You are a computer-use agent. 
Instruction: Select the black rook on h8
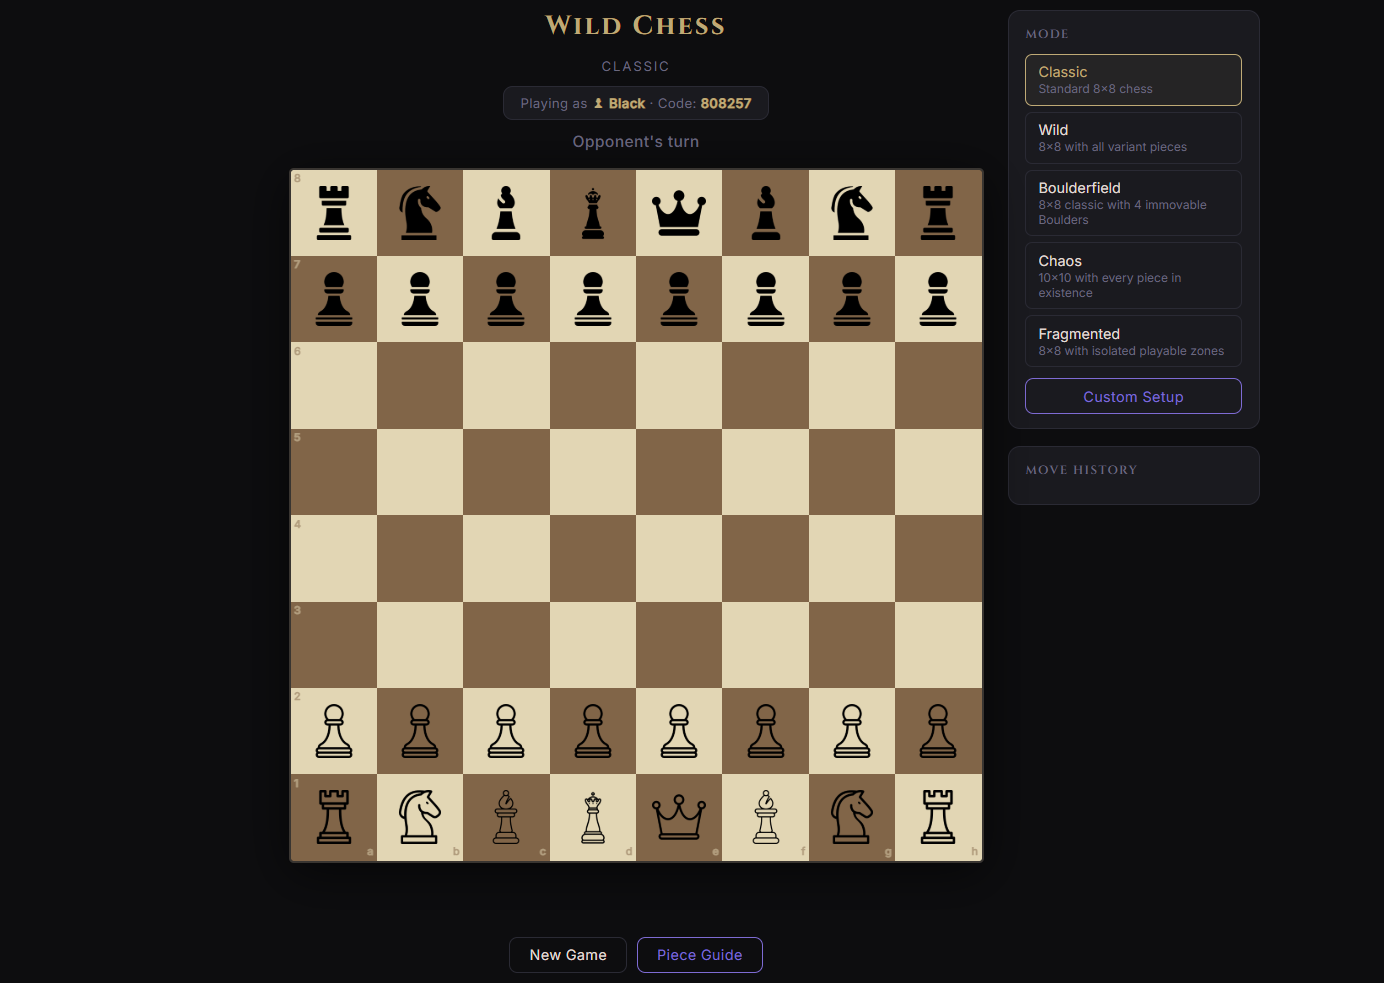pos(938,213)
